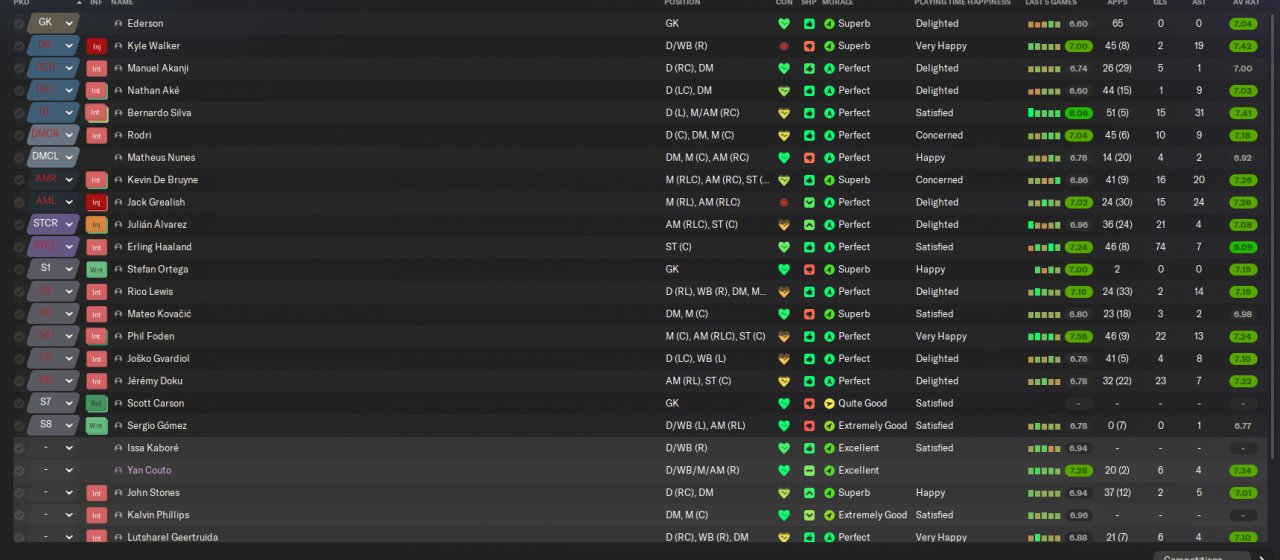Click Stefan Ortega's last 5 games form bars

1048,269
